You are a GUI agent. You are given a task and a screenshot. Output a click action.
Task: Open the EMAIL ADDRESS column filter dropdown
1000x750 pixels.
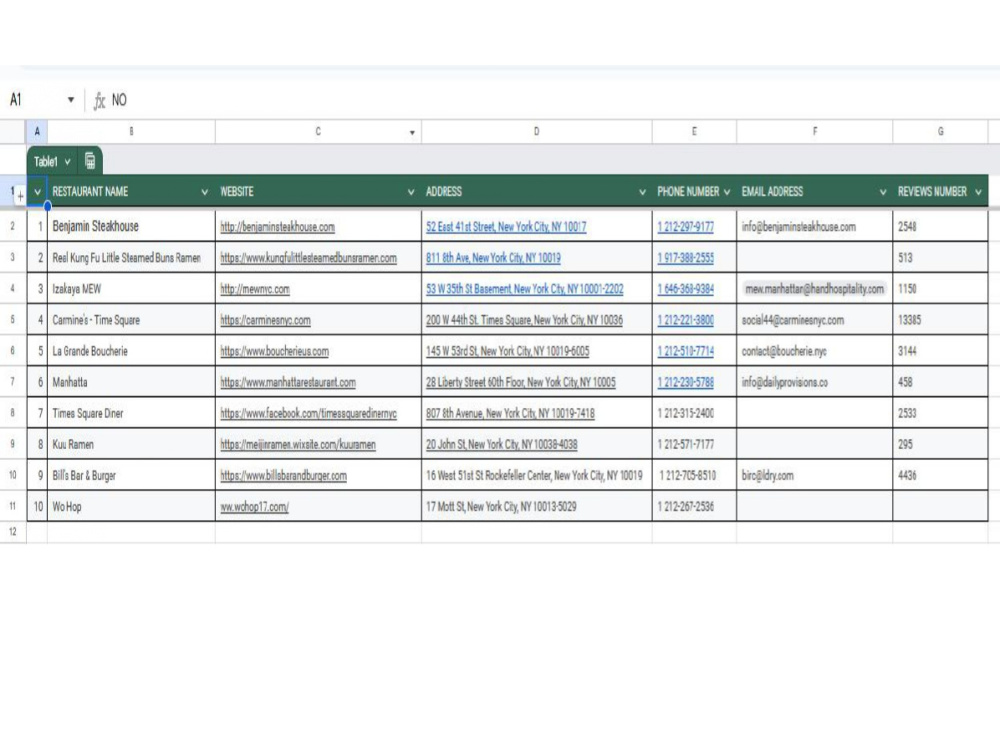(883, 192)
